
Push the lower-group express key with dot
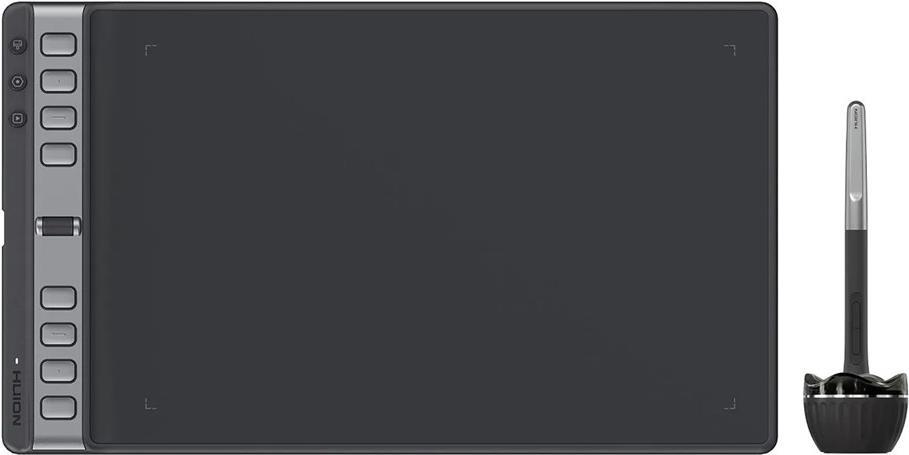point(58,371)
